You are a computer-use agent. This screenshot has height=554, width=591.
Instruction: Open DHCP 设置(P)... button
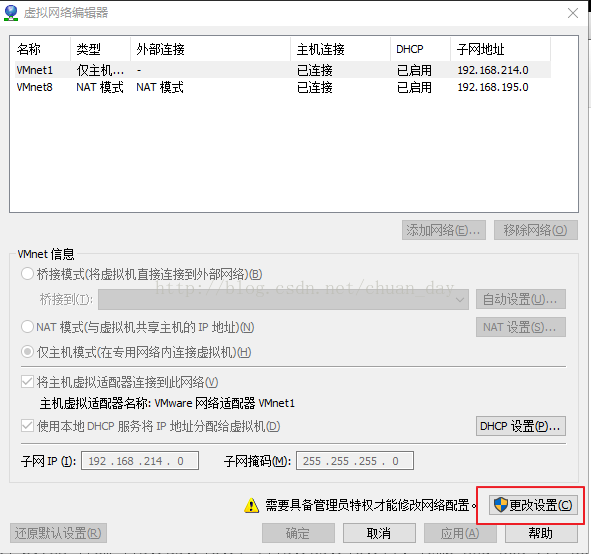point(521,426)
